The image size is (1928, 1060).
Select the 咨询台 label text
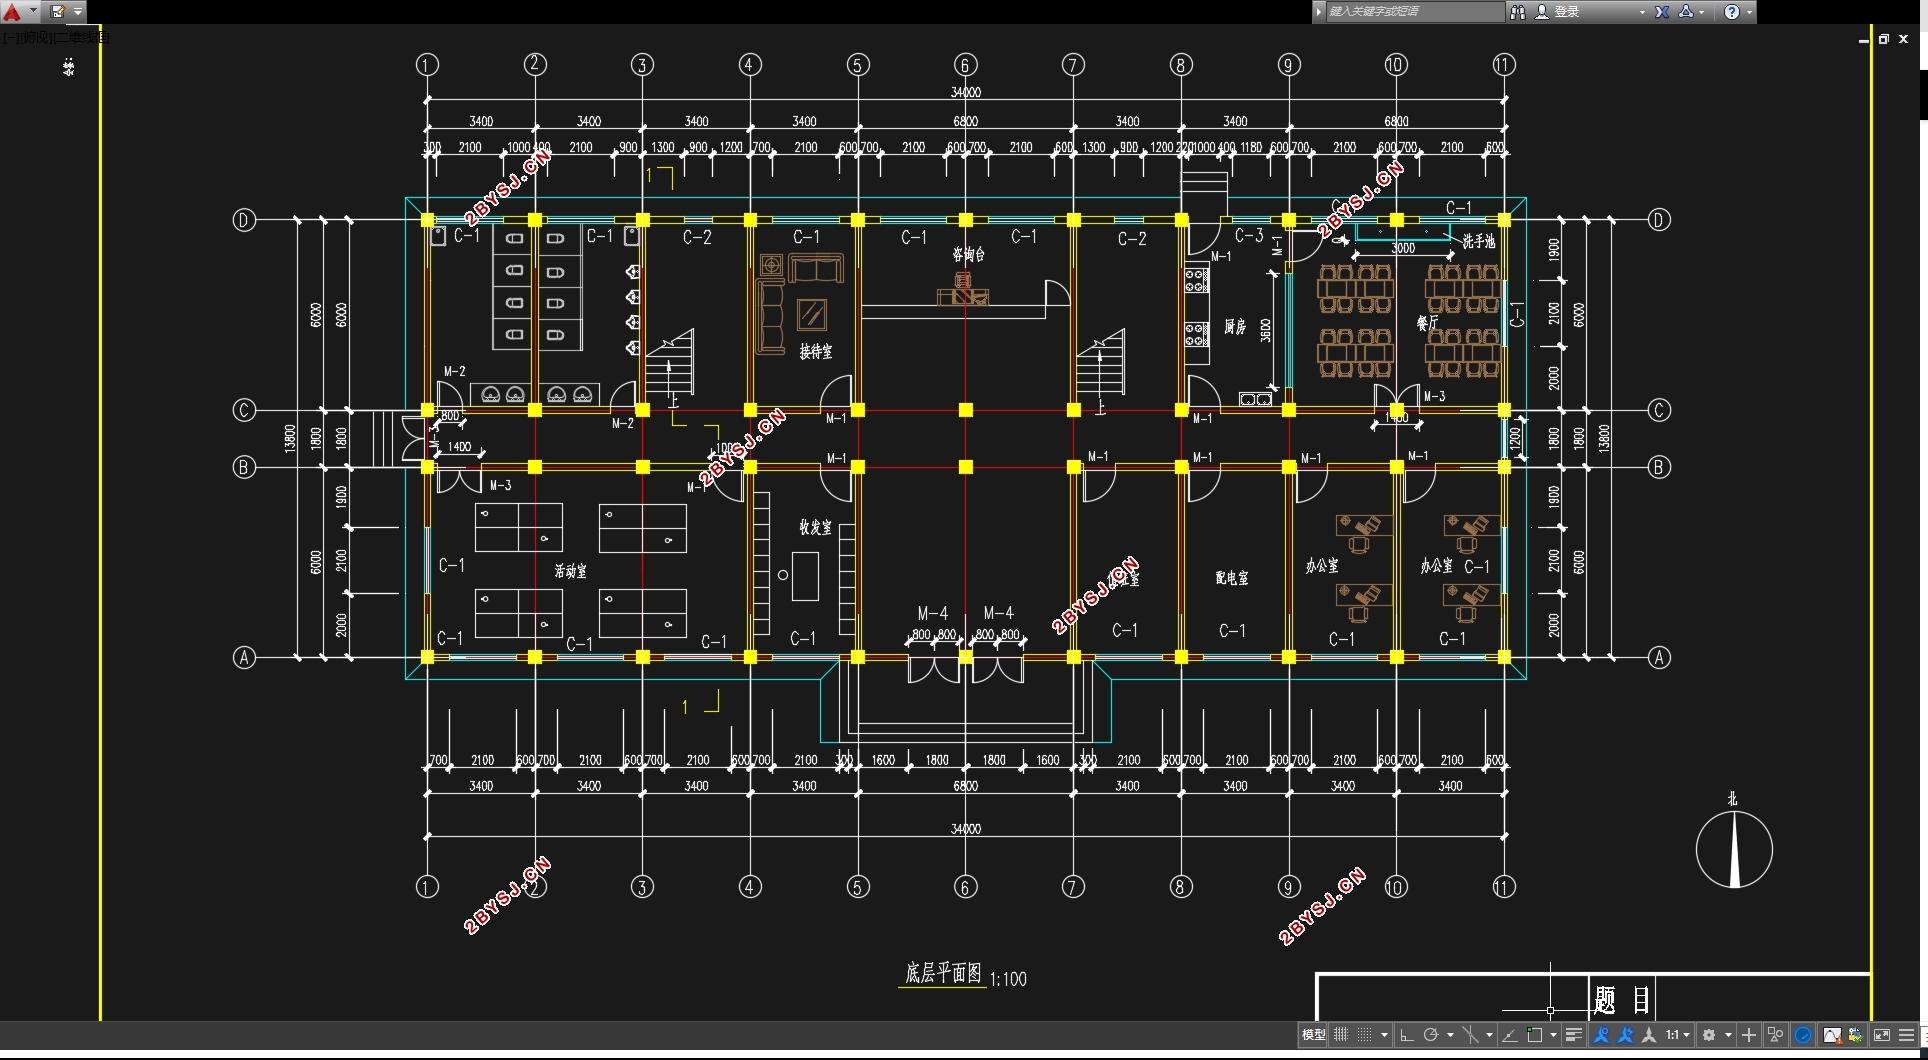coord(968,254)
